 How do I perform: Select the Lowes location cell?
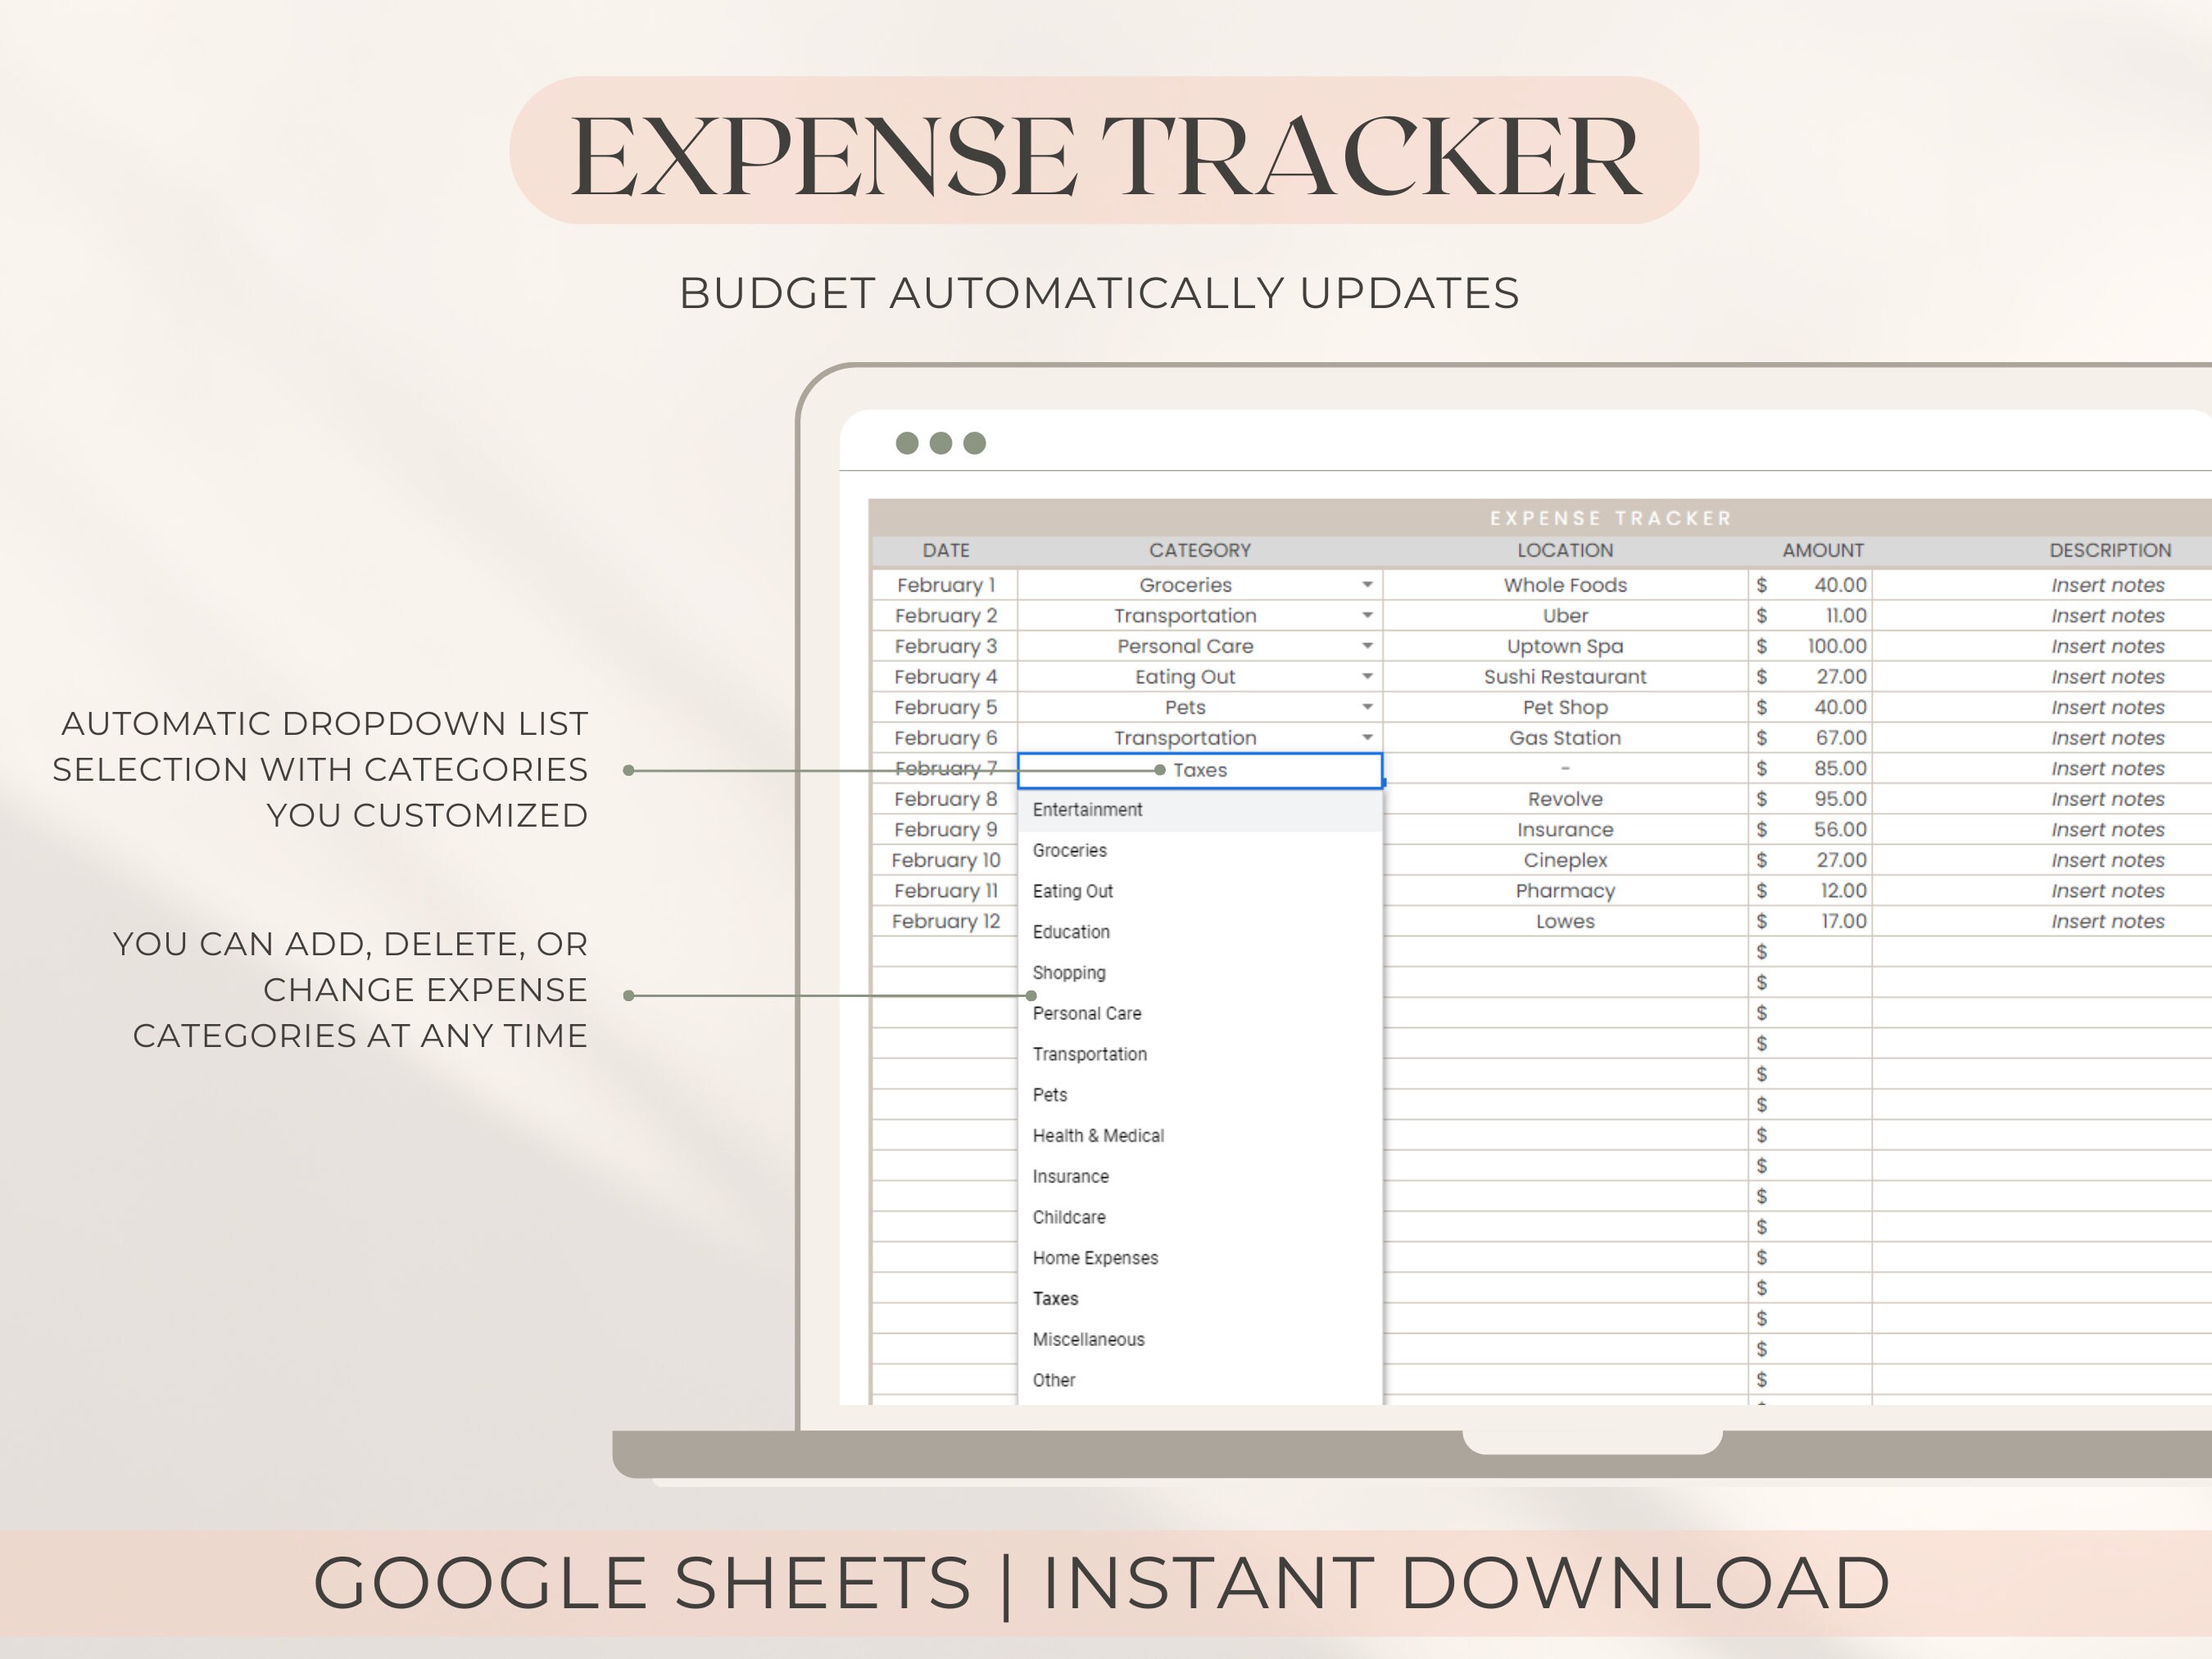(1565, 921)
